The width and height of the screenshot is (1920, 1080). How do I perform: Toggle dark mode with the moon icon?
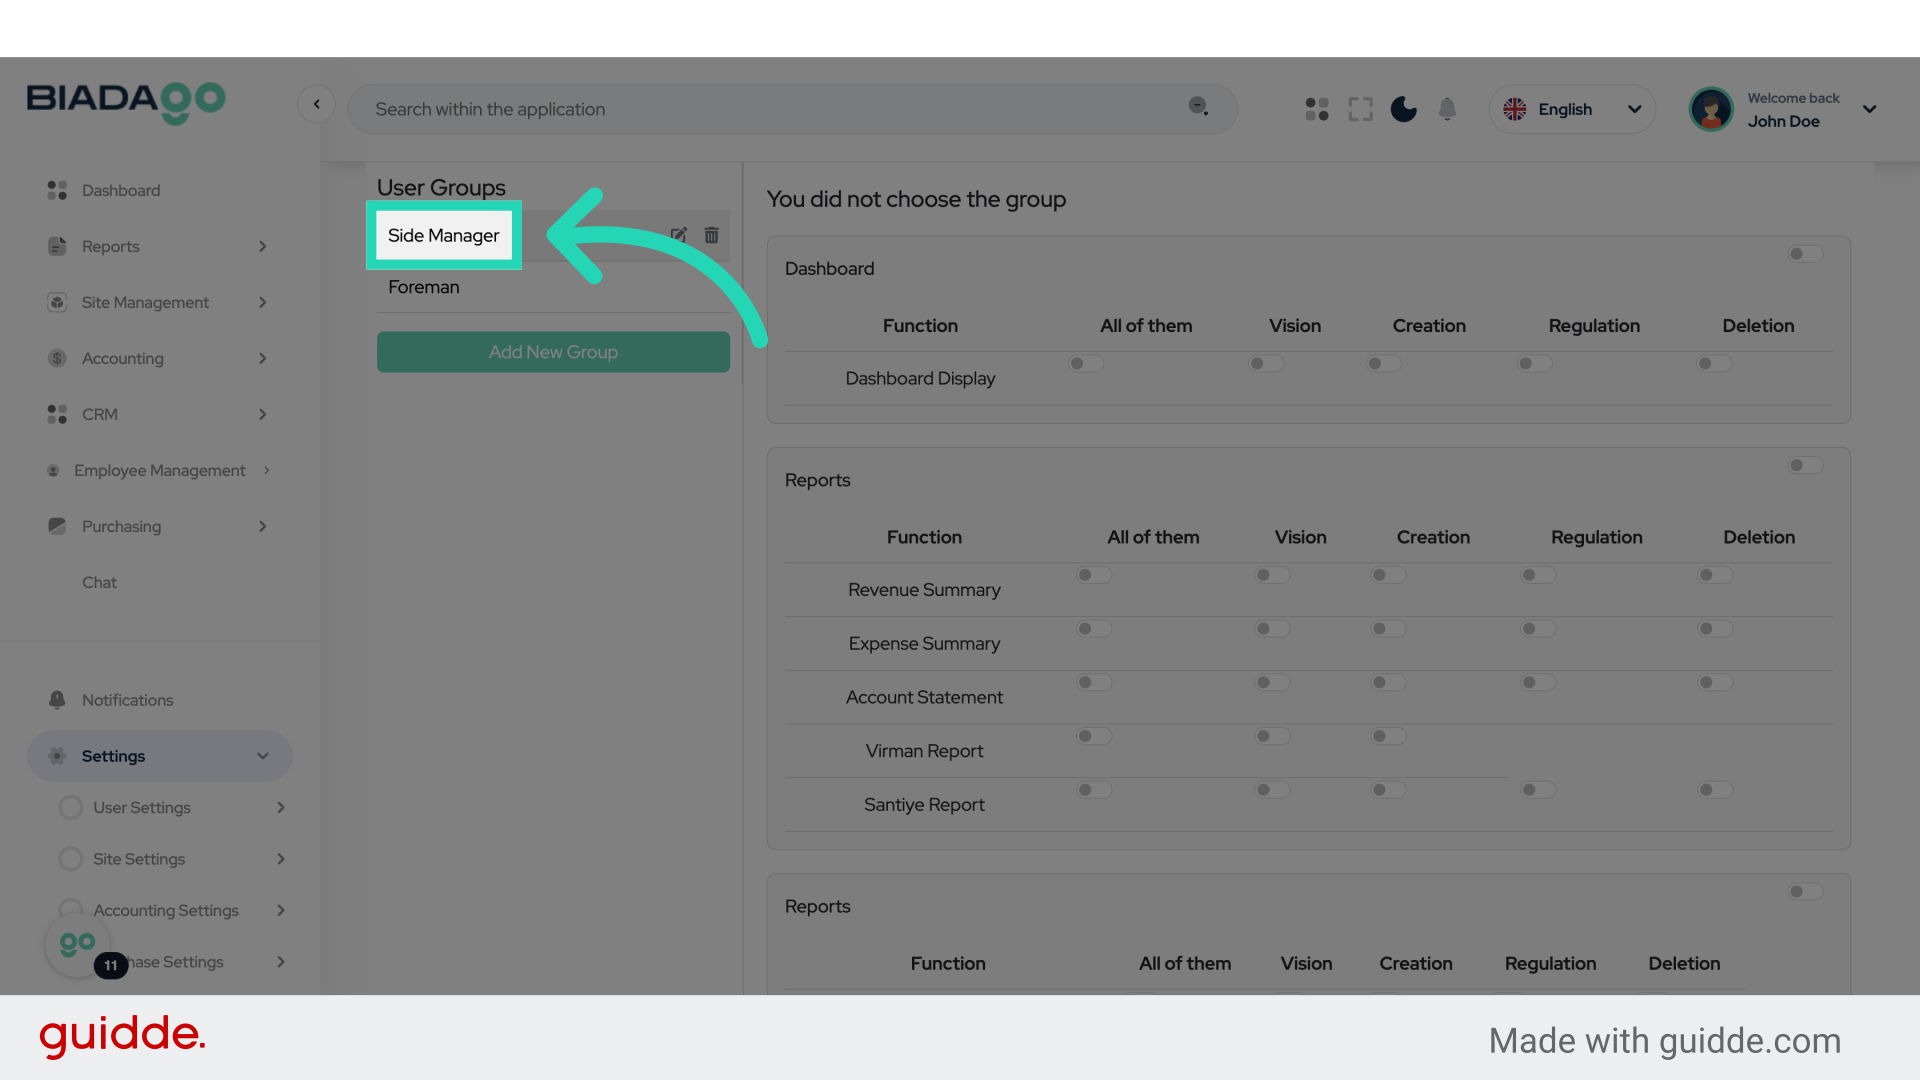1403,109
